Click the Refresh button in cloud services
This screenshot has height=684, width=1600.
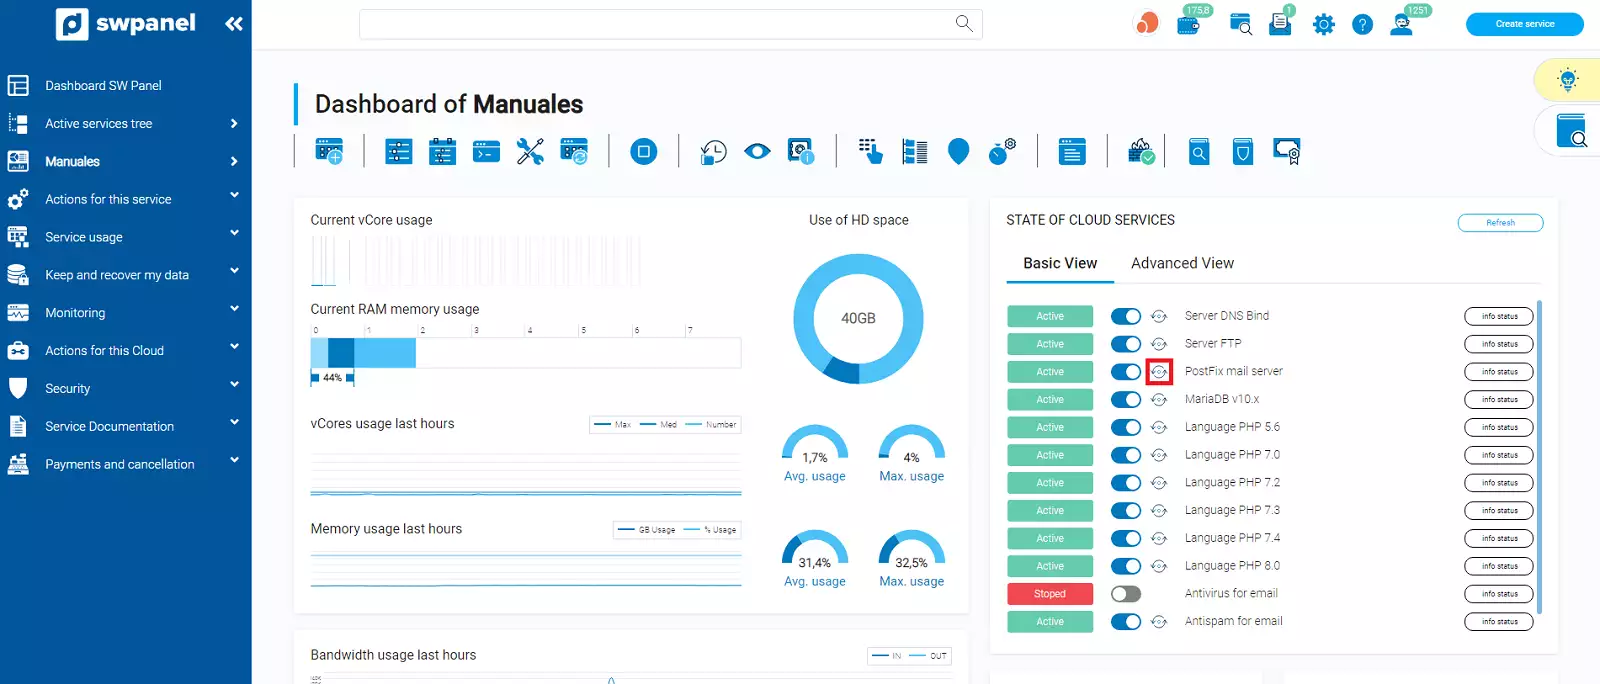tap(1500, 223)
